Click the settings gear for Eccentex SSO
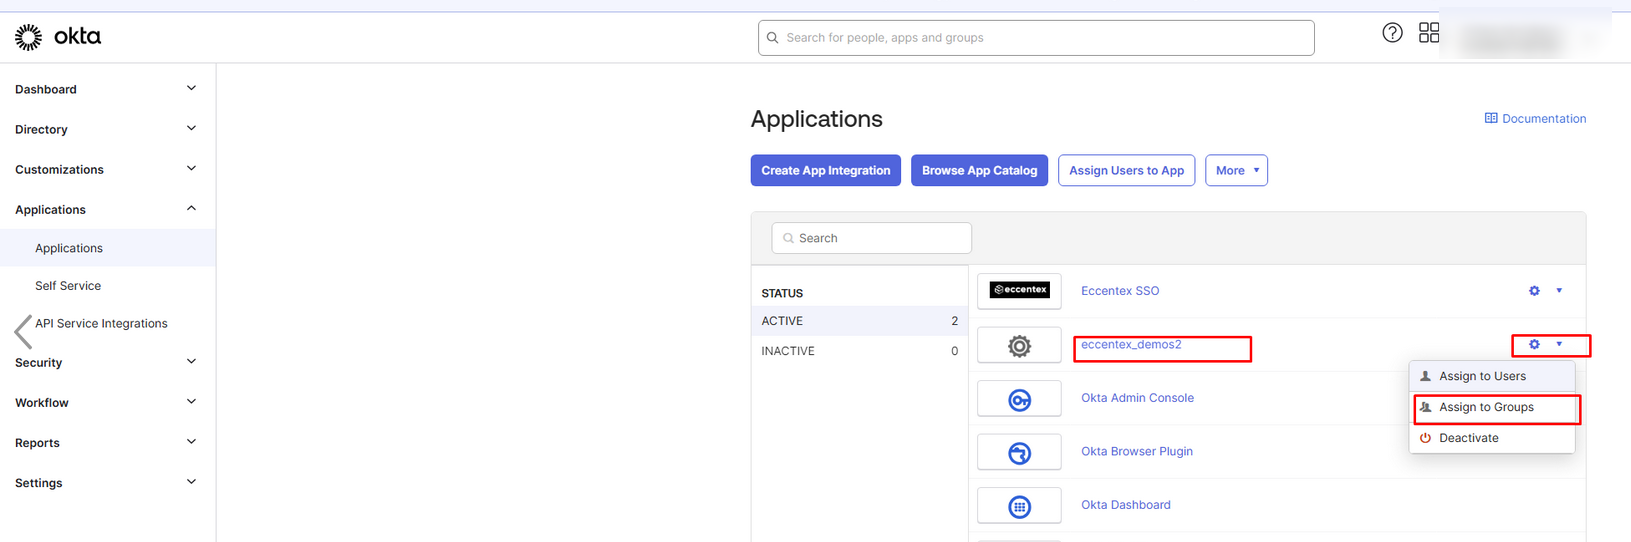 coord(1534,291)
